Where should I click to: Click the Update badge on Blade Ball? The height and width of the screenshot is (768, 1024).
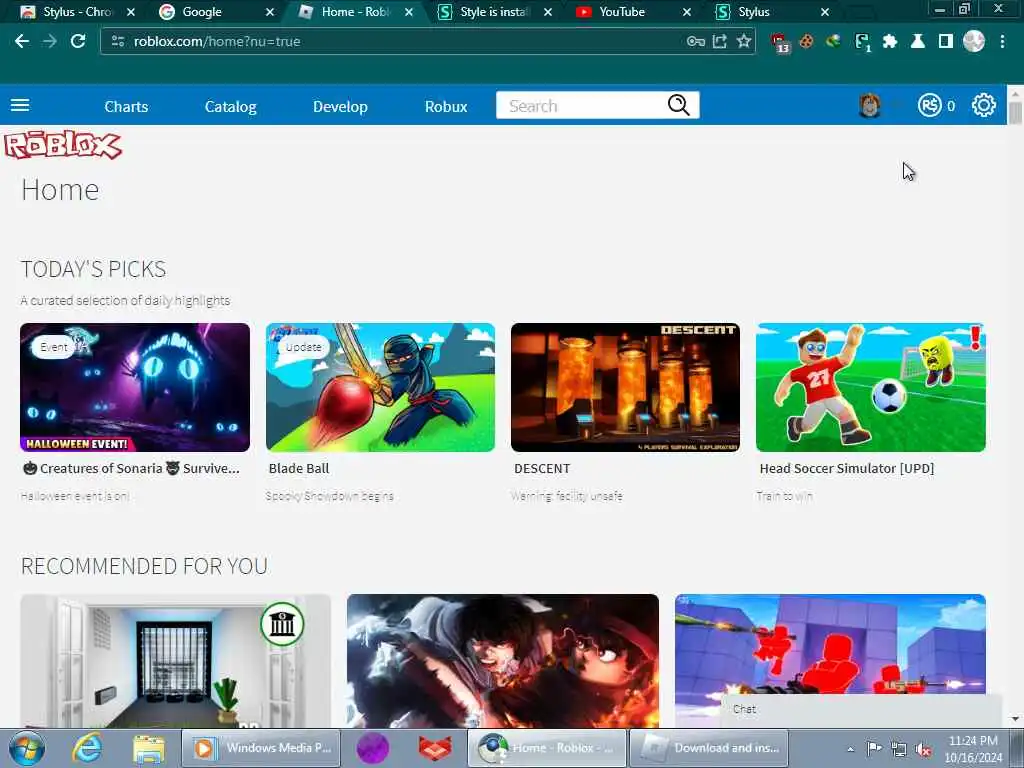point(303,347)
